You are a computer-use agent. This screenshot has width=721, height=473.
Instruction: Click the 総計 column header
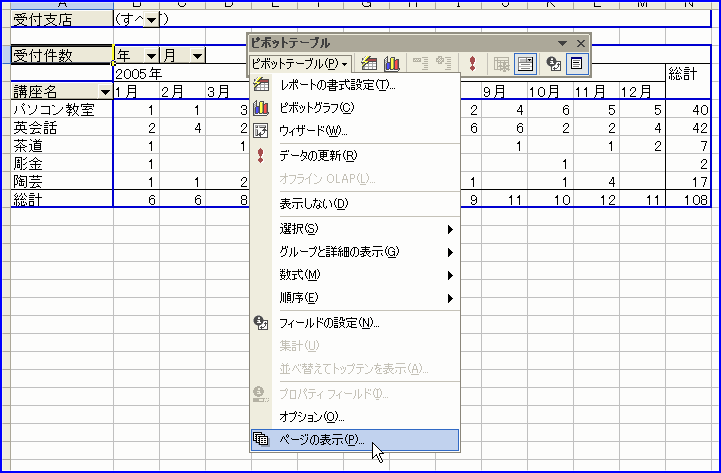click(688, 74)
